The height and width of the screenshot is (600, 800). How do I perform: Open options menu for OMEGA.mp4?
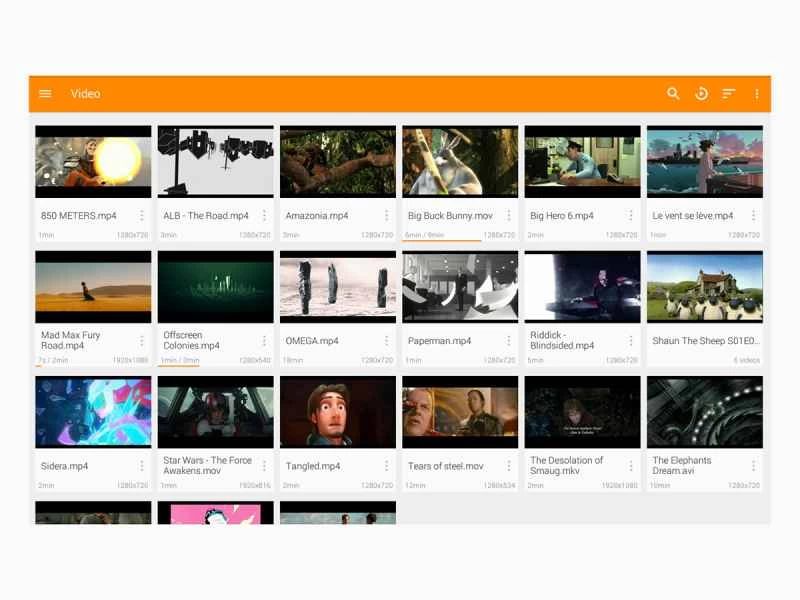tap(386, 341)
